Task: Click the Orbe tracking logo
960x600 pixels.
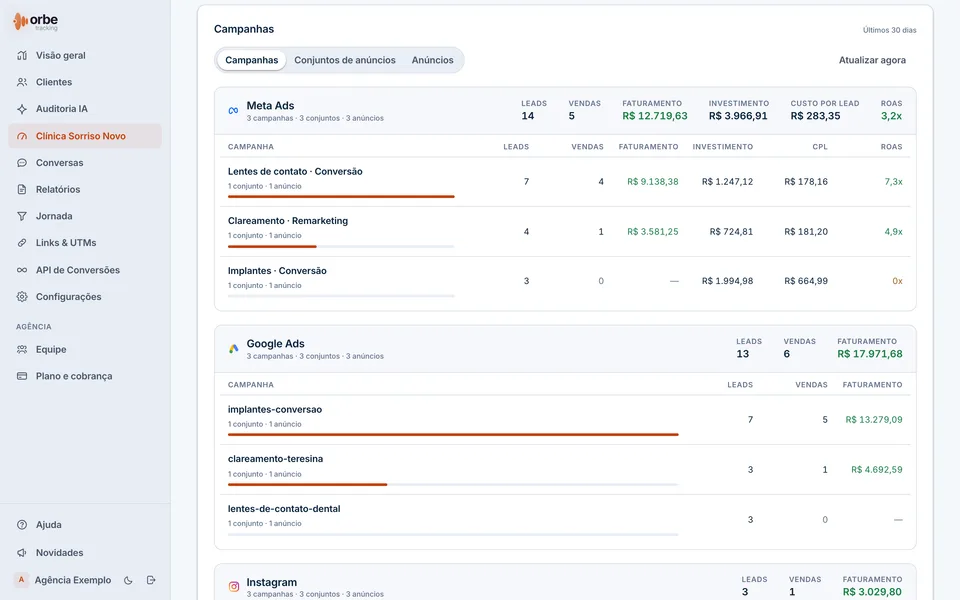Action: [36, 21]
